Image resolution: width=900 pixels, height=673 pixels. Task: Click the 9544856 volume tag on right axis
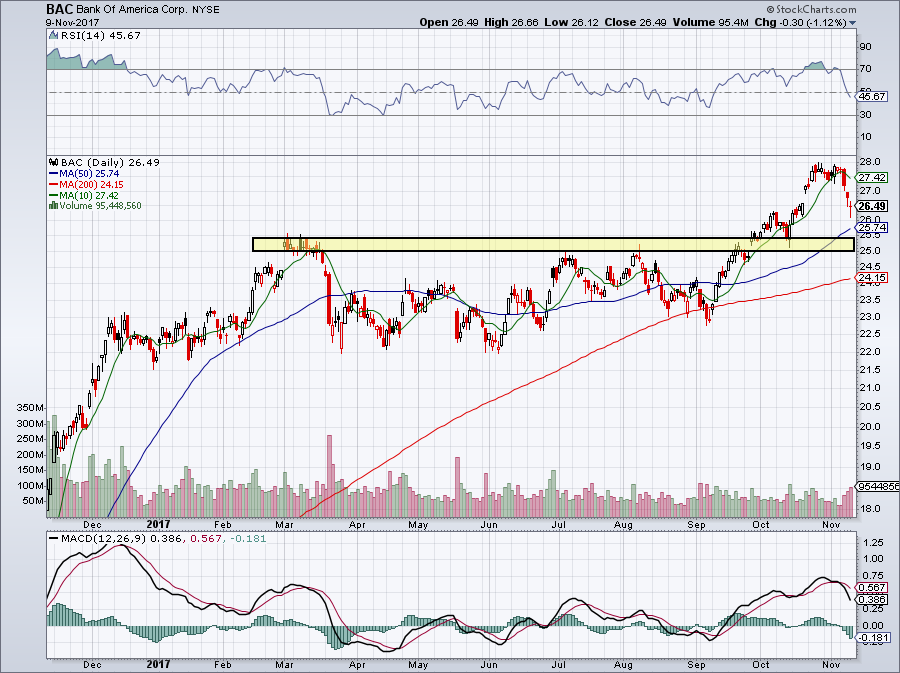(x=878, y=487)
